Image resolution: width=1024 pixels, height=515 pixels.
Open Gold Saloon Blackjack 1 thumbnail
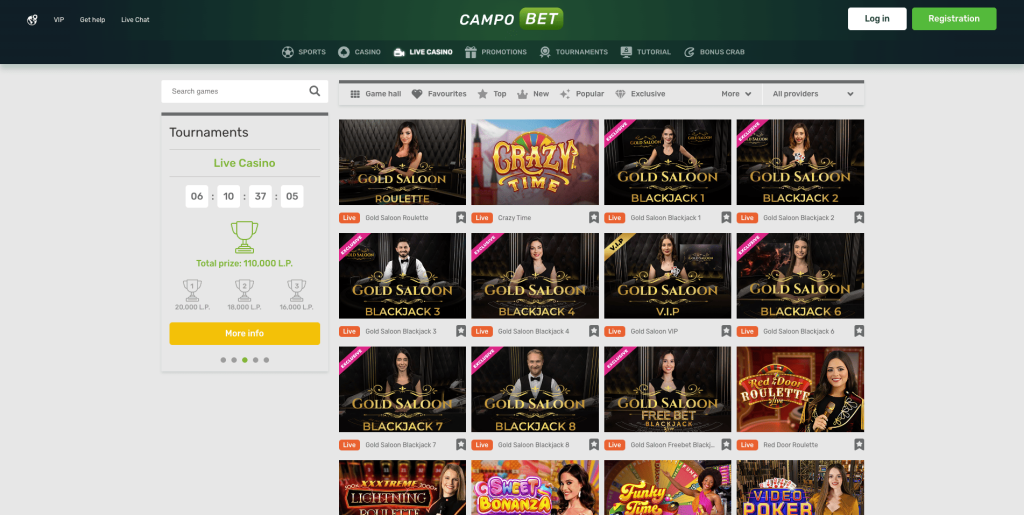click(x=667, y=162)
